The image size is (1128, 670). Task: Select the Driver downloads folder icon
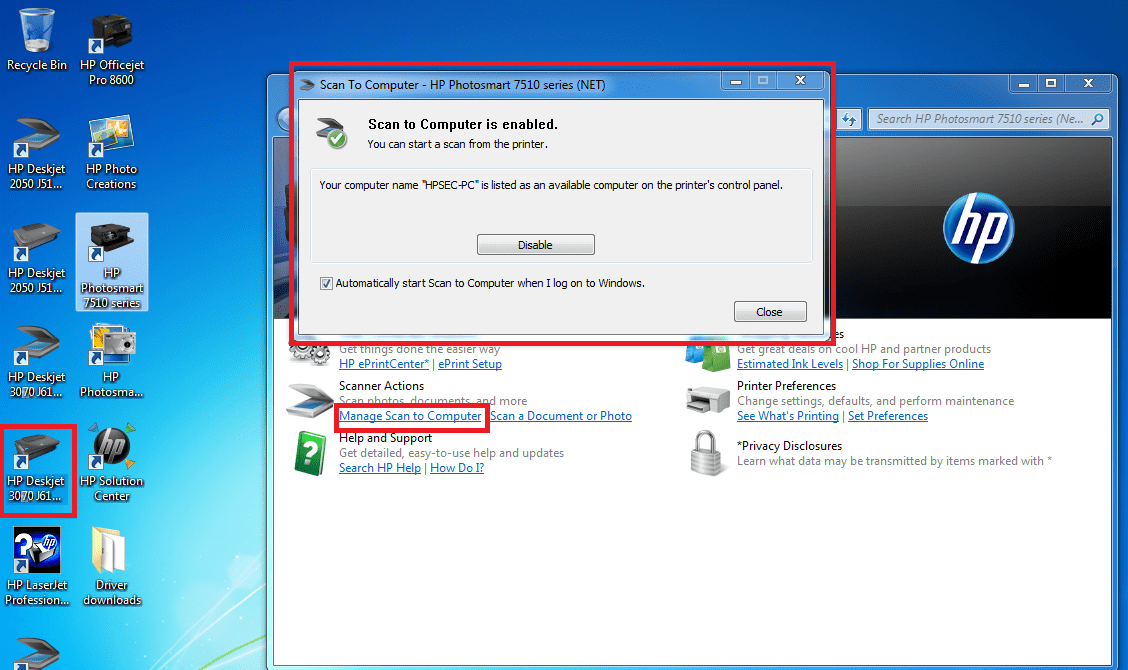click(112, 567)
